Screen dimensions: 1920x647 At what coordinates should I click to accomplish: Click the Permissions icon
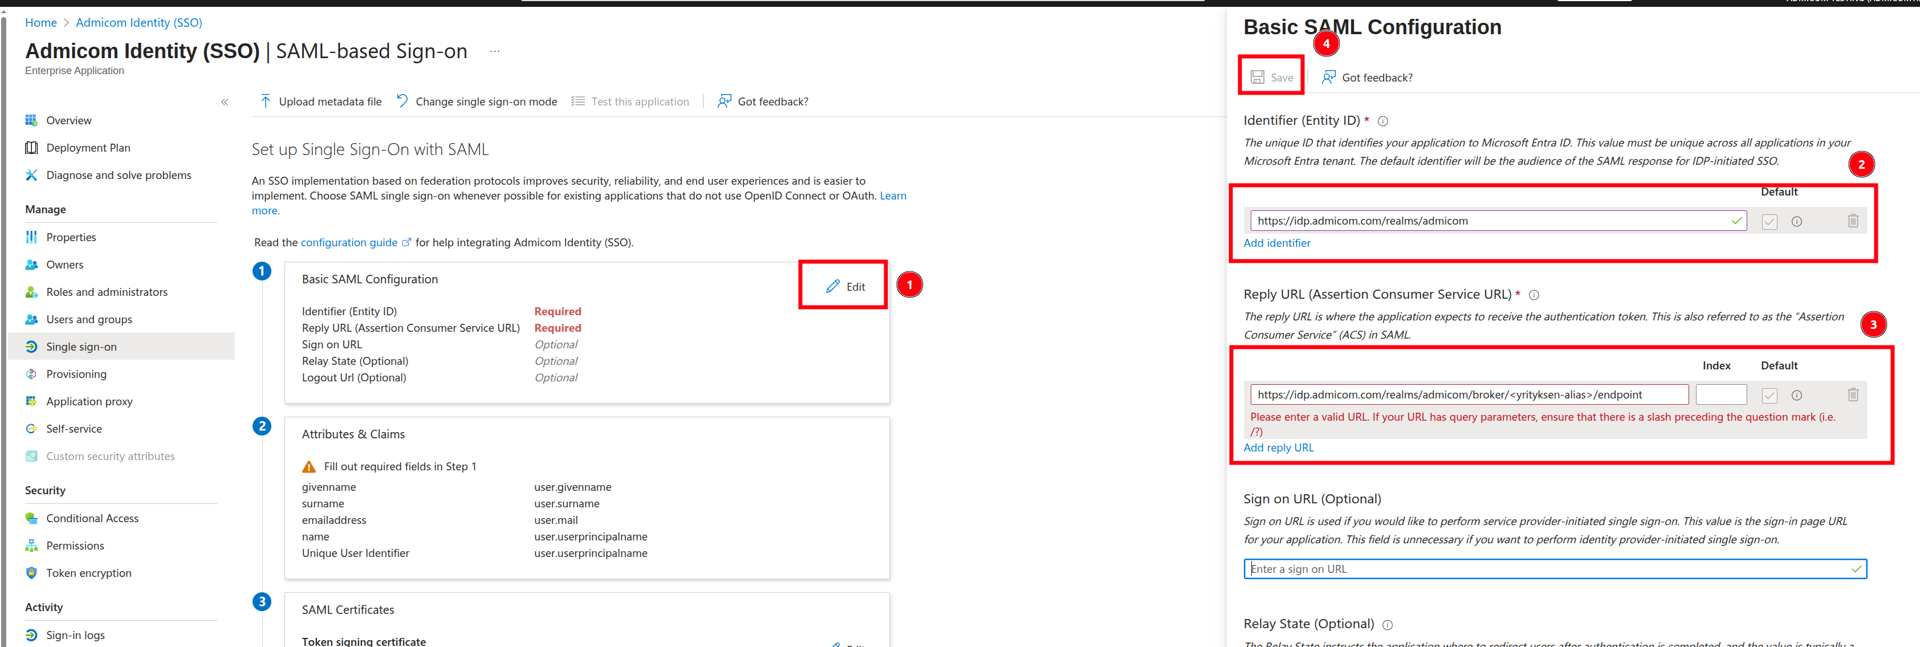click(32, 546)
